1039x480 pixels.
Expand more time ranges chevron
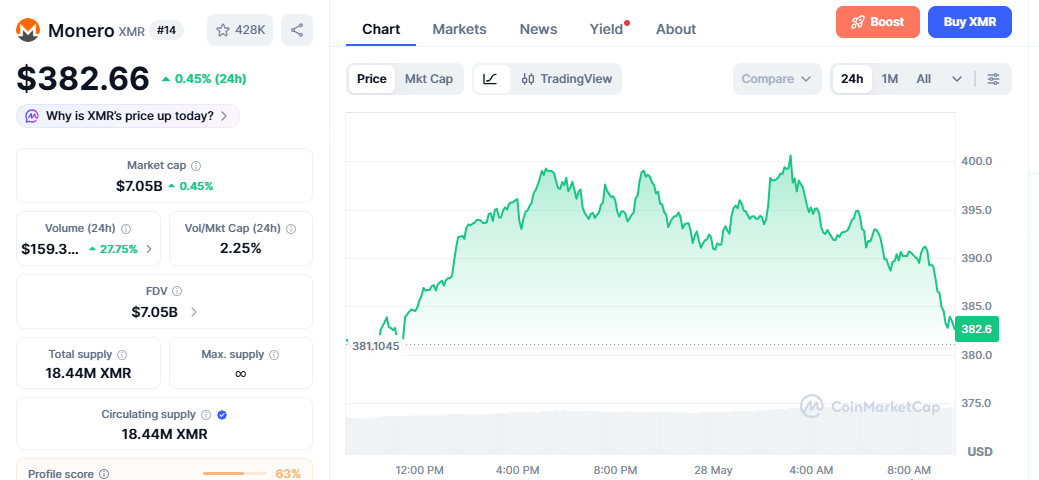pyautogui.click(x=957, y=79)
